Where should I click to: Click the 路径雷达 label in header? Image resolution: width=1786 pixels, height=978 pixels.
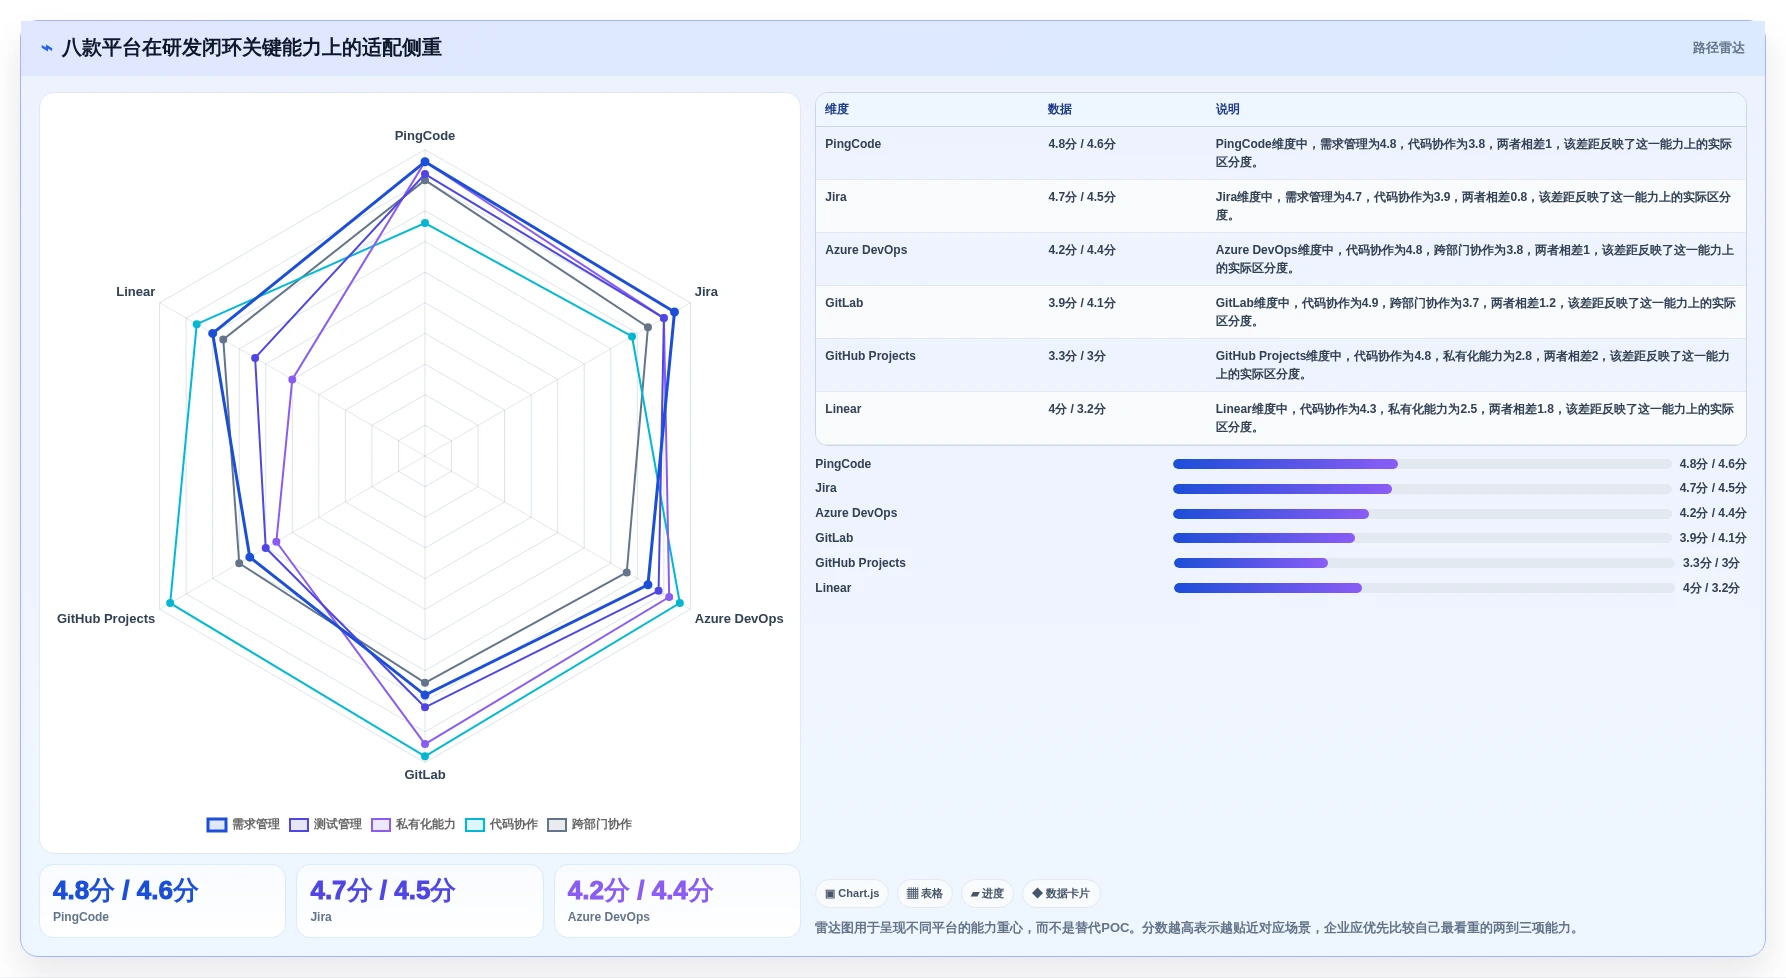coord(1718,48)
